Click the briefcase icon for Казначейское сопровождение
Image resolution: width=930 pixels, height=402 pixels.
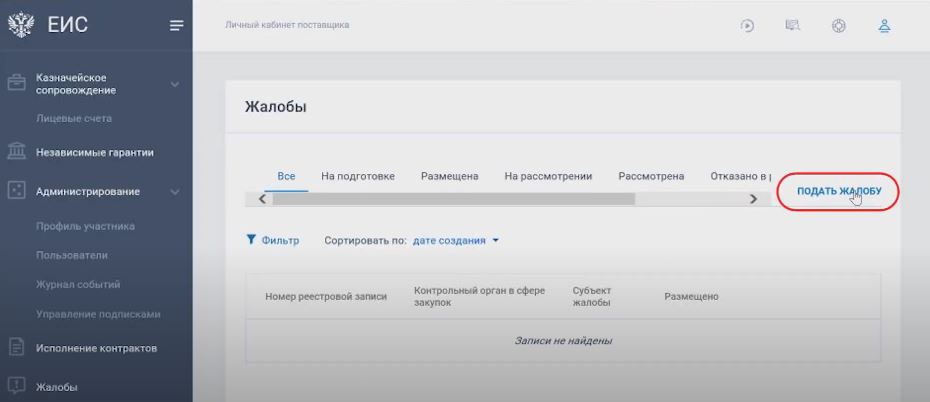coord(17,82)
